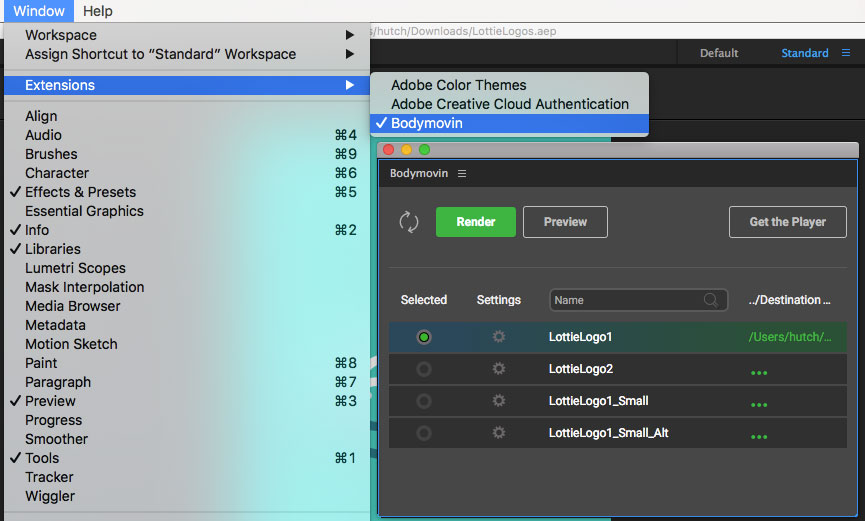Click the Name search input field
The image size is (865, 521).
[x=638, y=300]
